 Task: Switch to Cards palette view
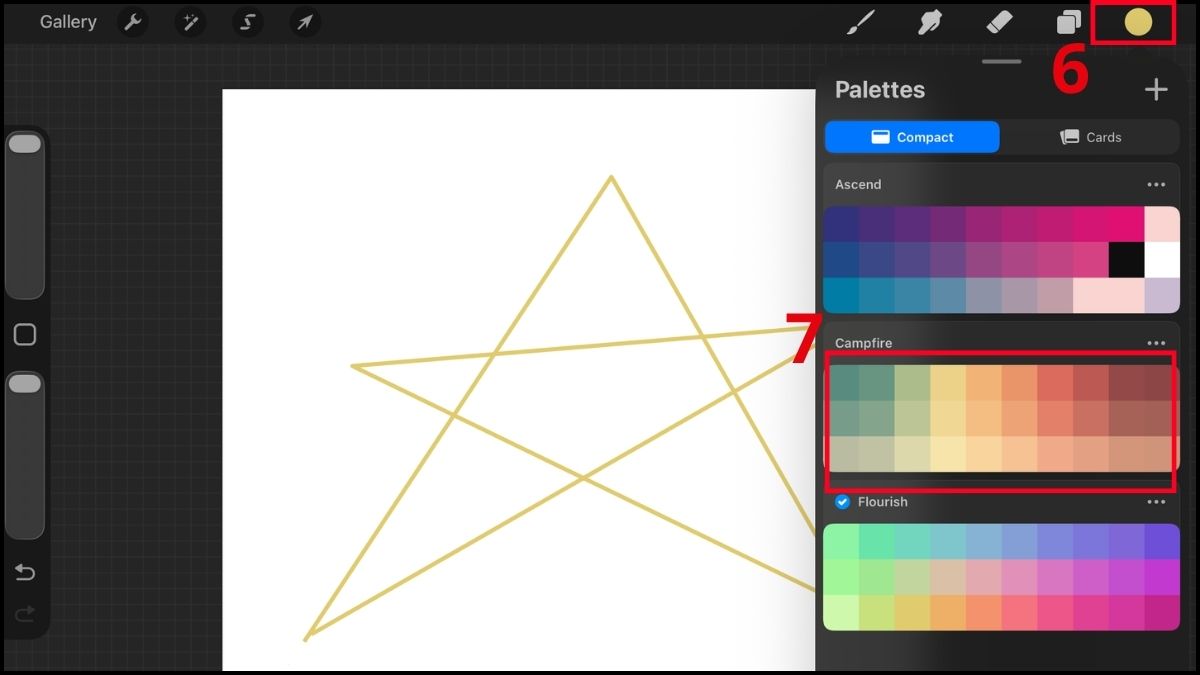1090,137
